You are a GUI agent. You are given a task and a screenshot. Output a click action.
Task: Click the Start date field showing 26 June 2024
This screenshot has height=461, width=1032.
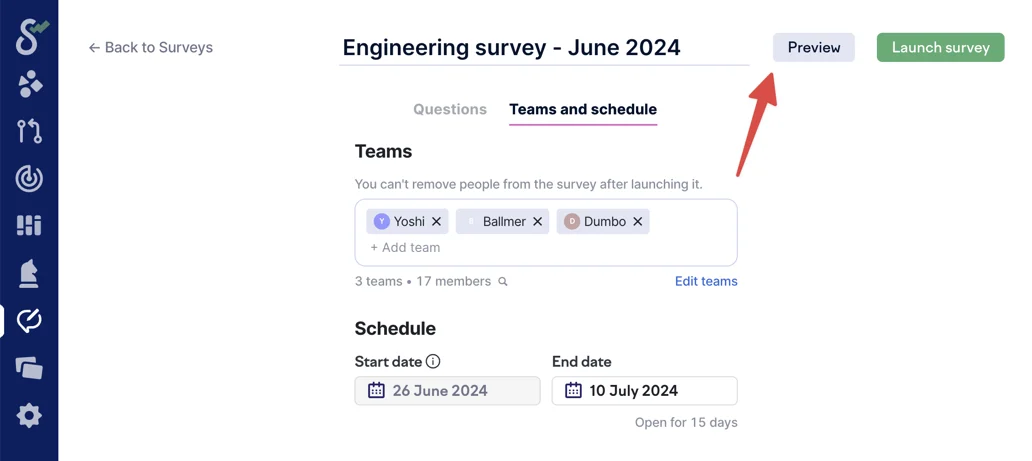click(x=447, y=391)
